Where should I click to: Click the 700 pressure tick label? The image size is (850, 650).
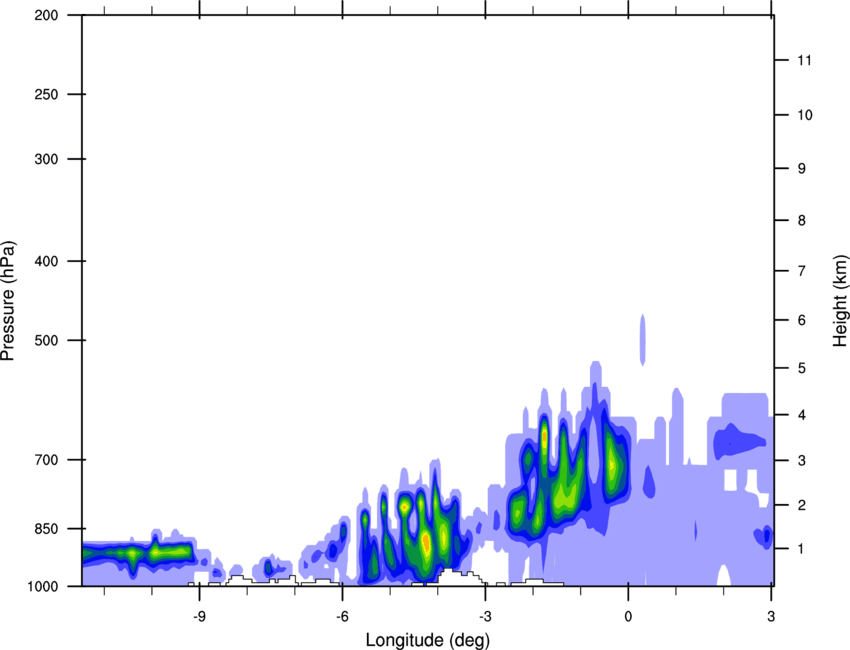(x=44, y=460)
